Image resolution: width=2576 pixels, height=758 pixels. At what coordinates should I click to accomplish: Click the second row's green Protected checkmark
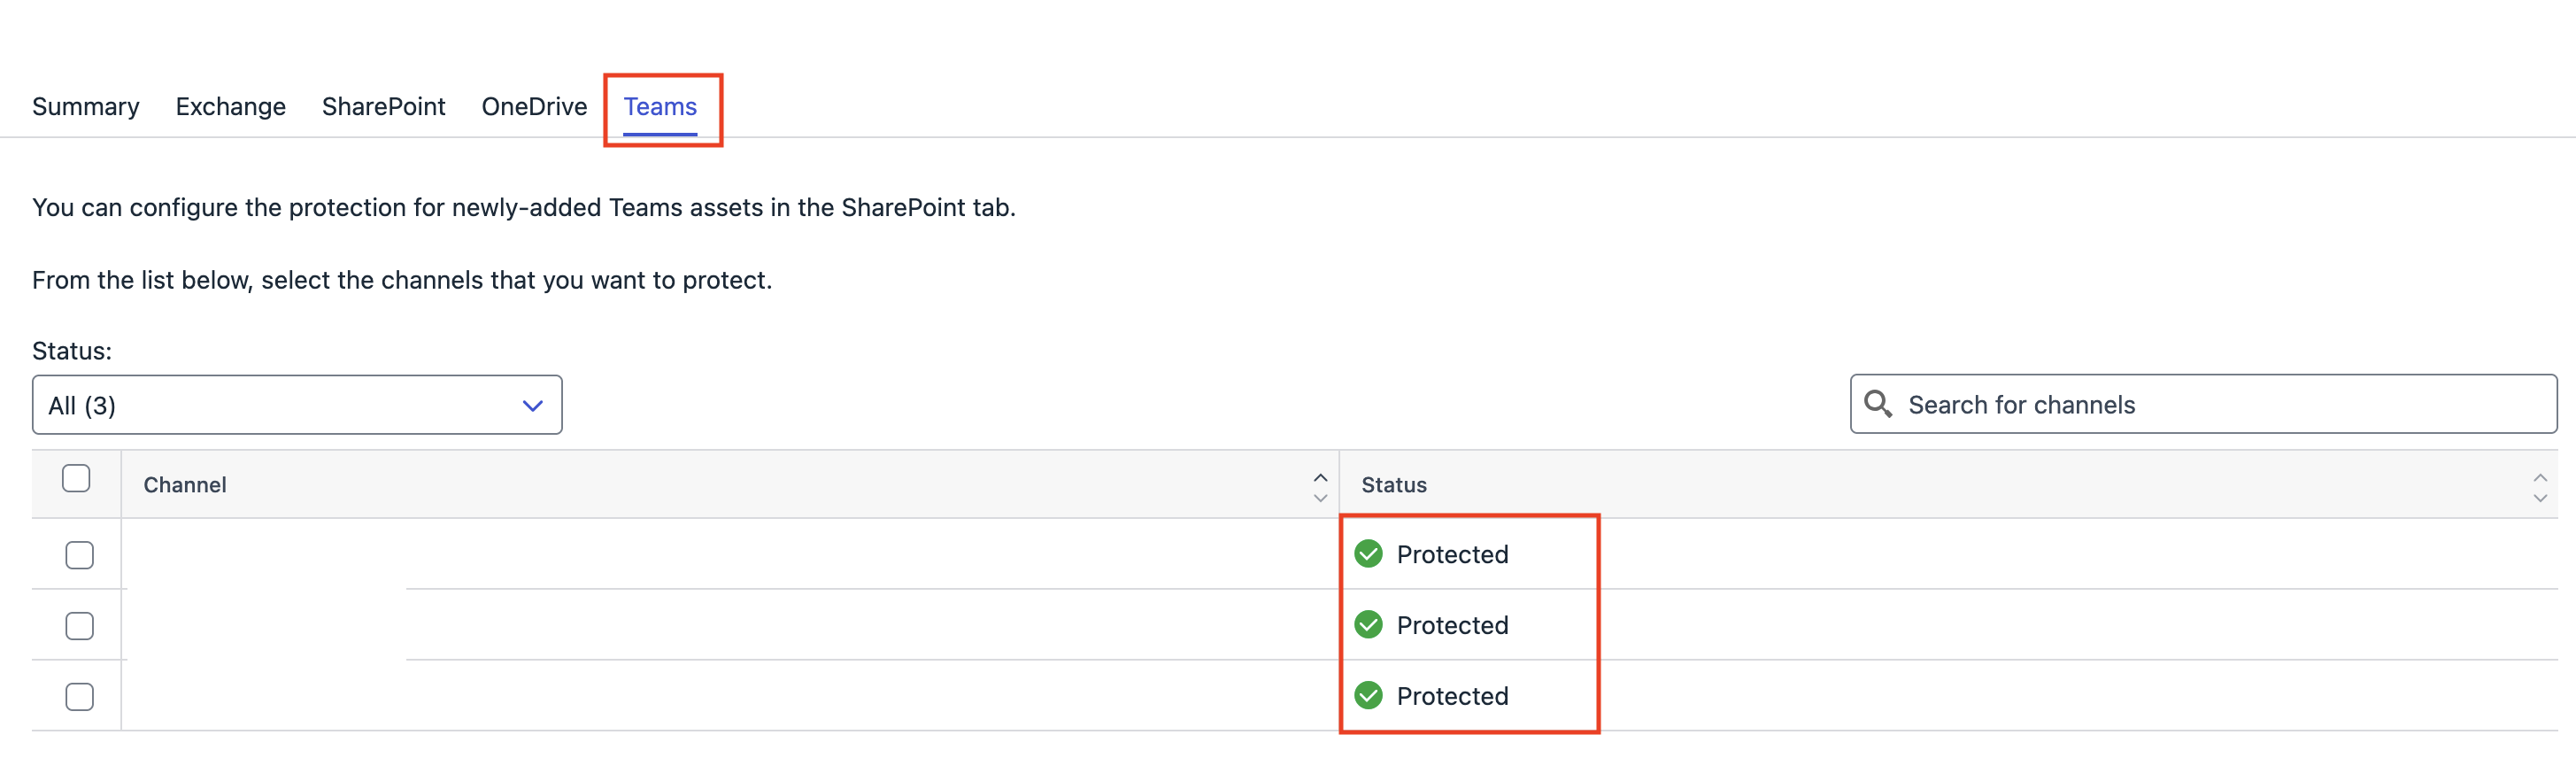(1368, 625)
